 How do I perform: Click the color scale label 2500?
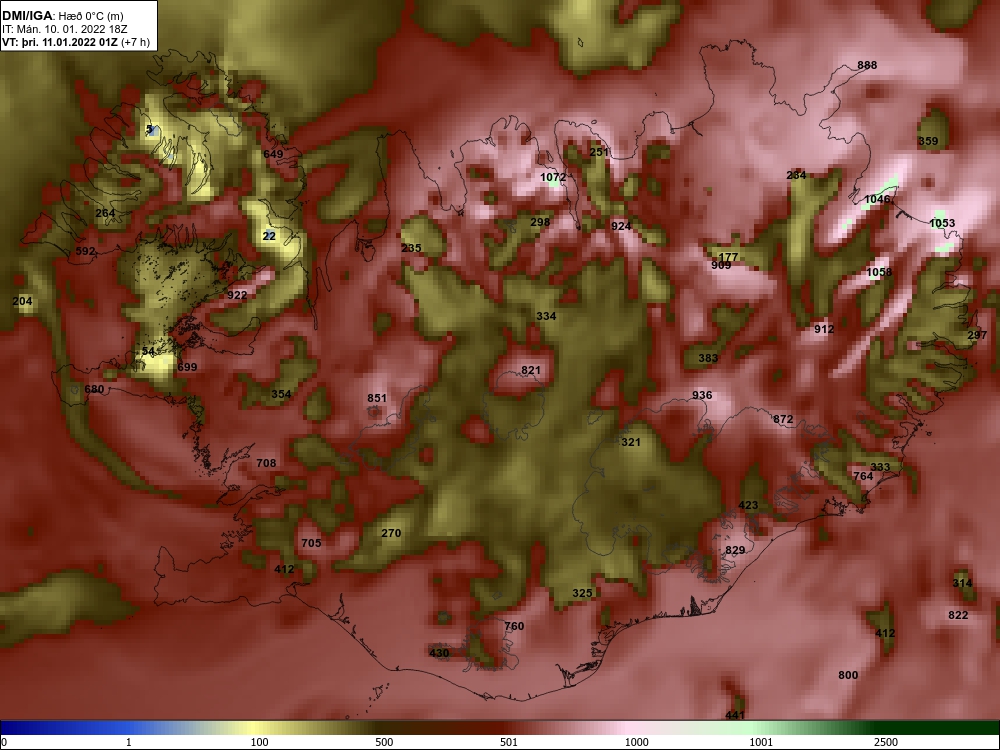coord(886,742)
